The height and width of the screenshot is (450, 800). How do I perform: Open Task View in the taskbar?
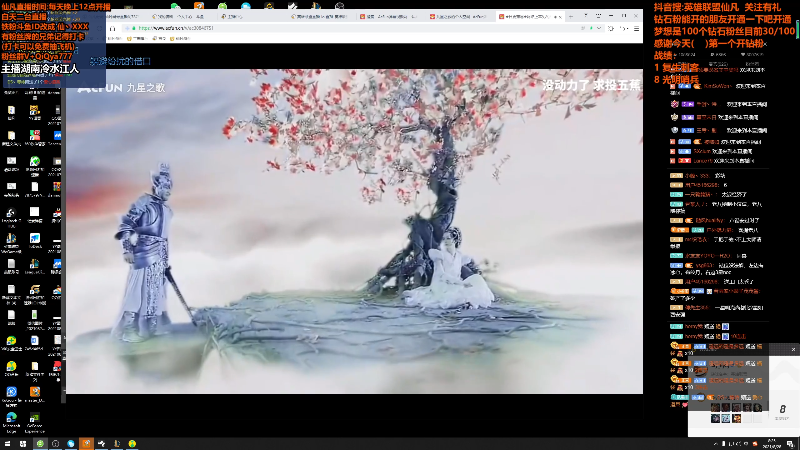pyautogui.click(x=23, y=444)
